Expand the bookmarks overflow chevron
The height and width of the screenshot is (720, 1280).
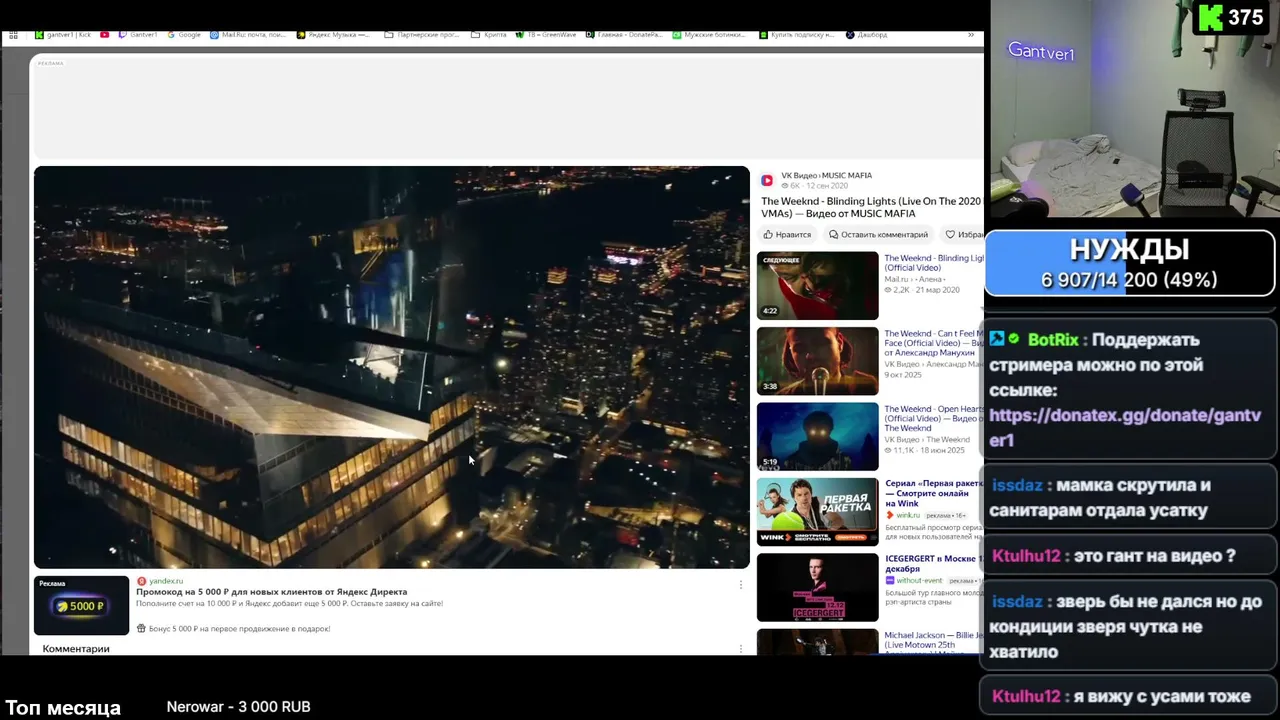click(970, 35)
